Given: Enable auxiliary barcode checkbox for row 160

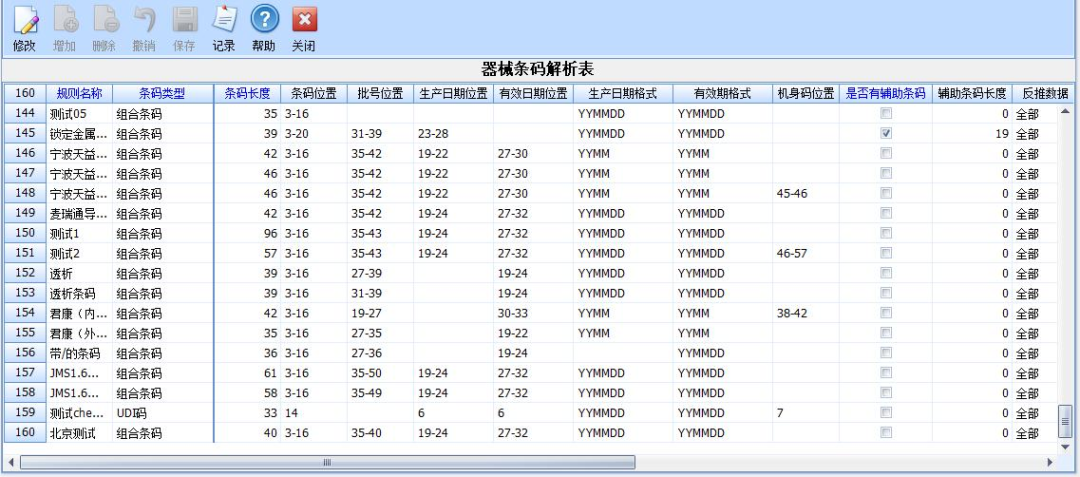Looking at the screenshot, I should pos(885,433).
